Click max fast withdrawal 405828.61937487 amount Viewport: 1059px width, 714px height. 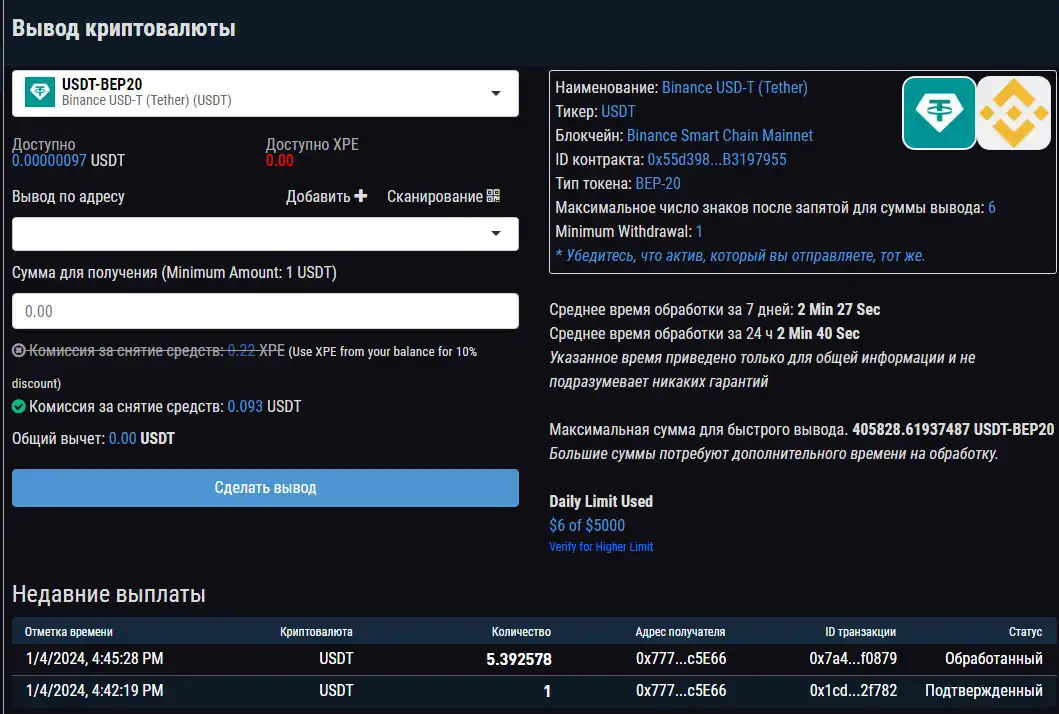(x=910, y=430)
